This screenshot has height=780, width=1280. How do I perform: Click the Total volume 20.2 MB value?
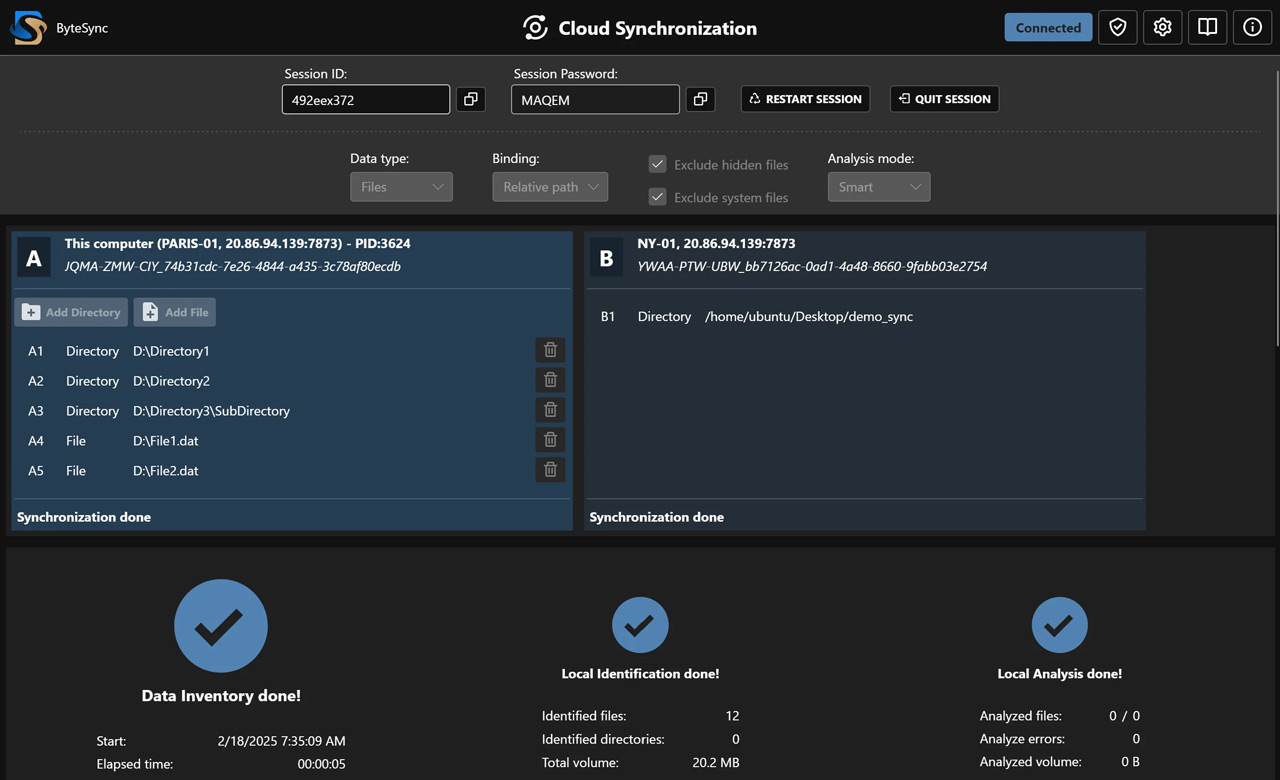tap(716, 763)
